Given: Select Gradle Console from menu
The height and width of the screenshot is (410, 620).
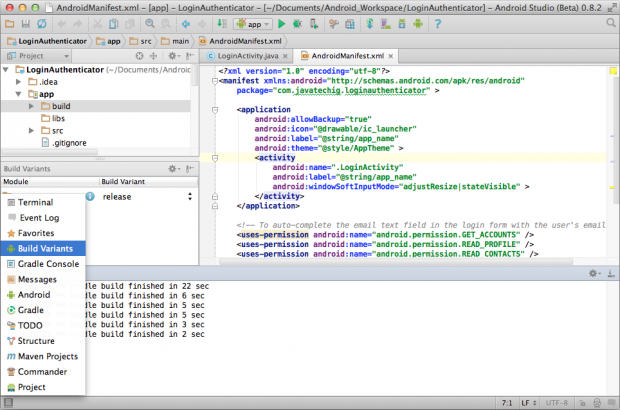Looking at the screenshot, I should pos(43,264).
